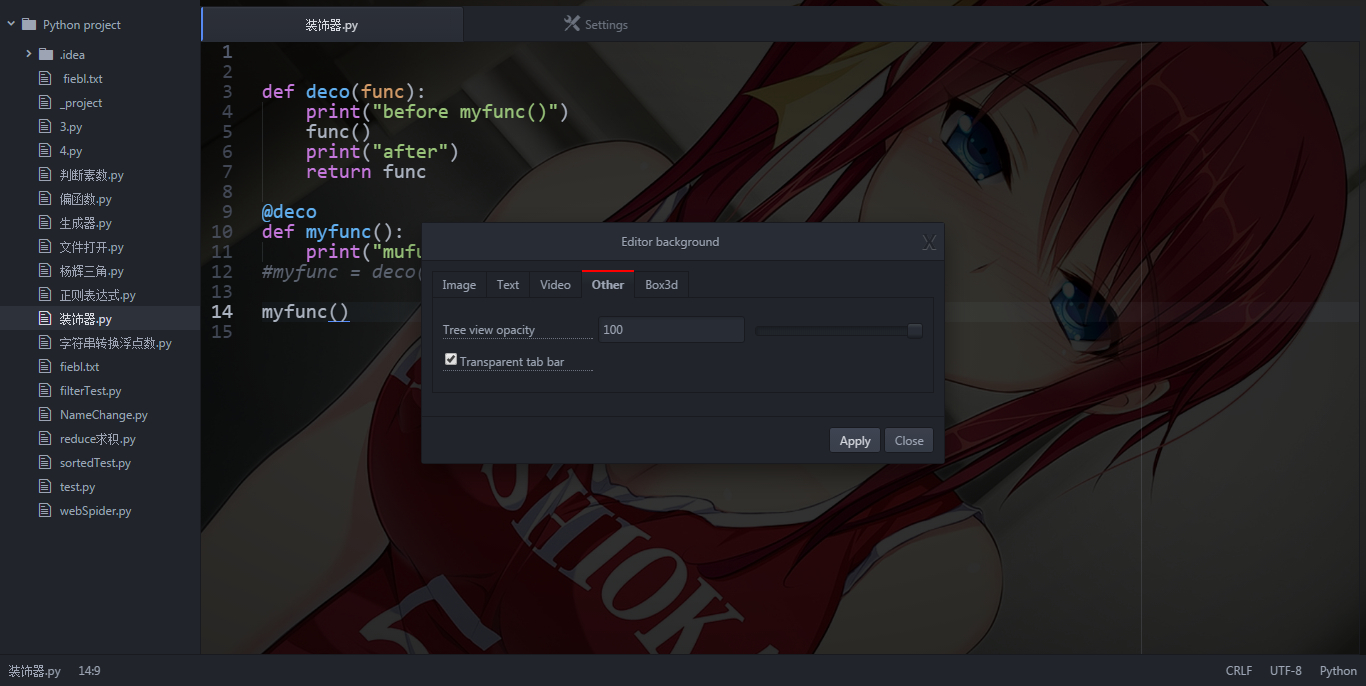Open 4.py in the tree view
This screenshot has height=686, width=1366.
71,151
